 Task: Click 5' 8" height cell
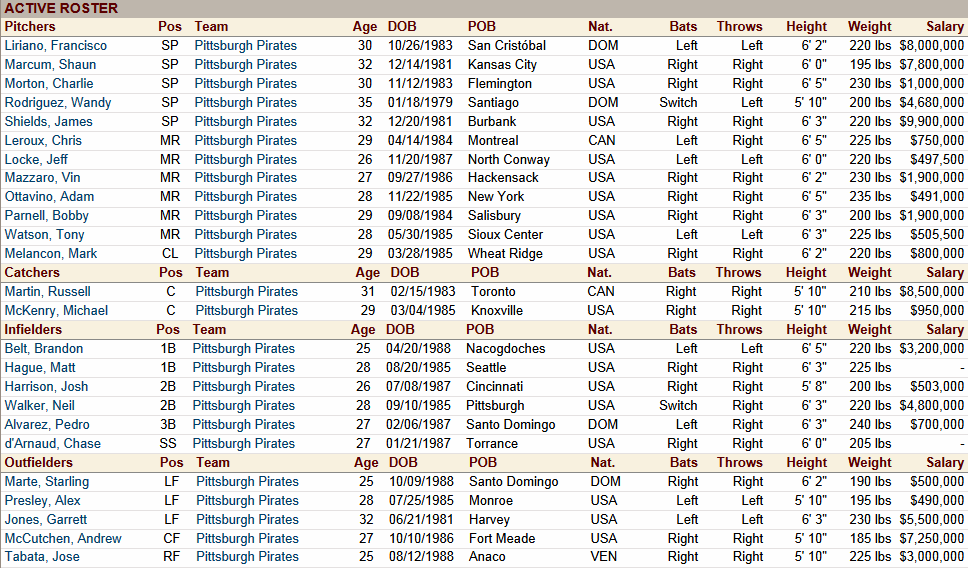click(814, 387)
